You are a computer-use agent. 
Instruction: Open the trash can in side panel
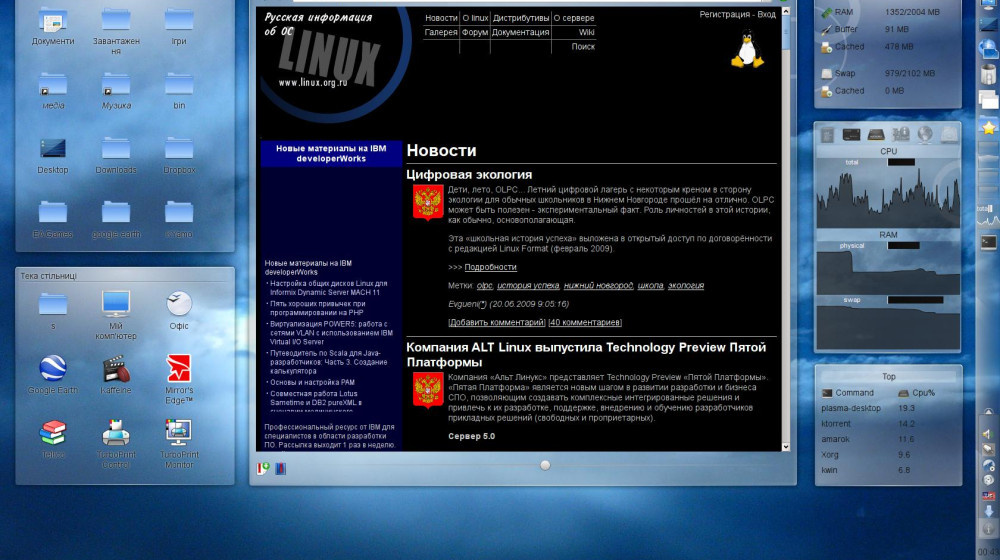click(x=989, y=73)
